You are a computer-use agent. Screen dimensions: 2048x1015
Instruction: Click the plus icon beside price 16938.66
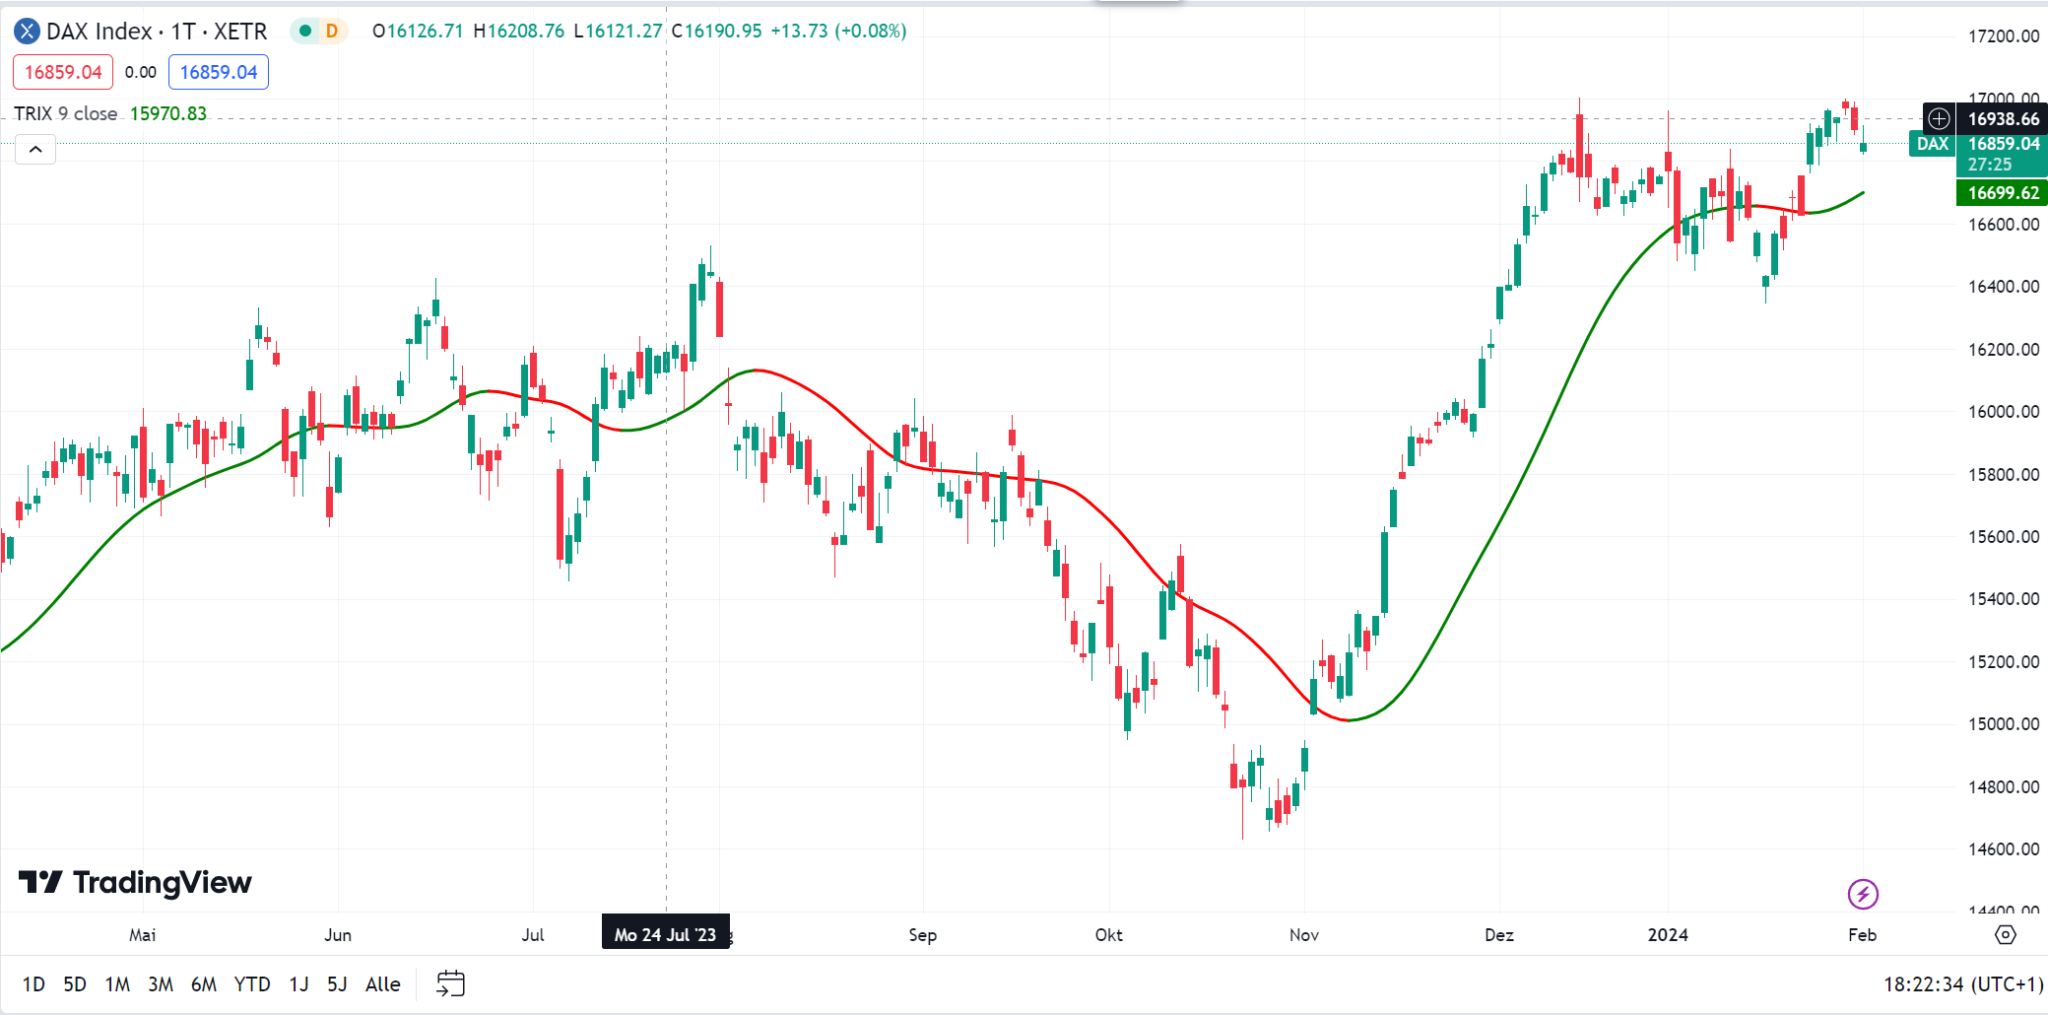[1938, 118]
